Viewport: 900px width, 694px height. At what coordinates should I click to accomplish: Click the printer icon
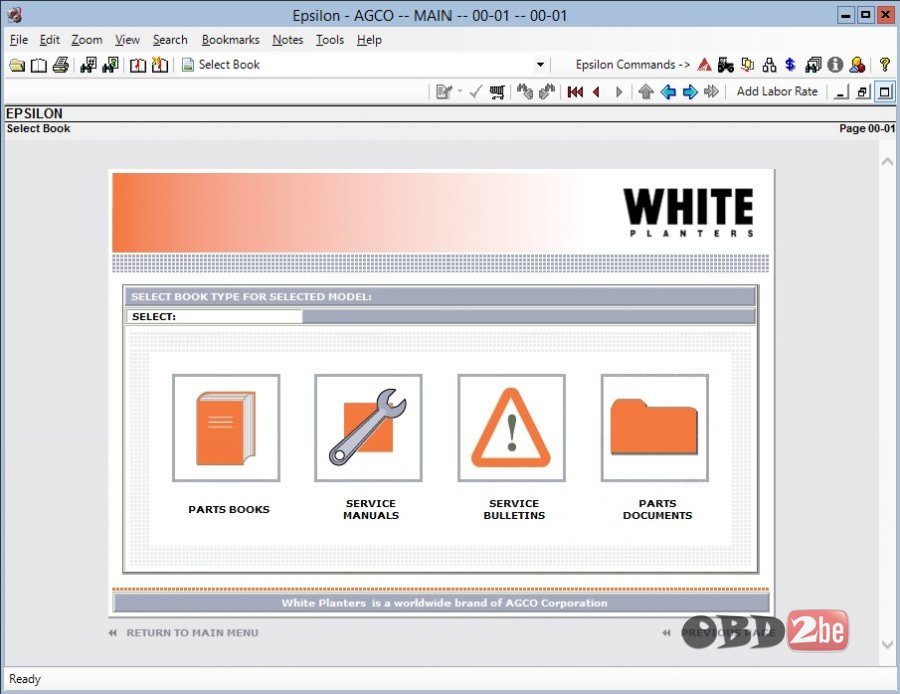[x=60, y=65]
